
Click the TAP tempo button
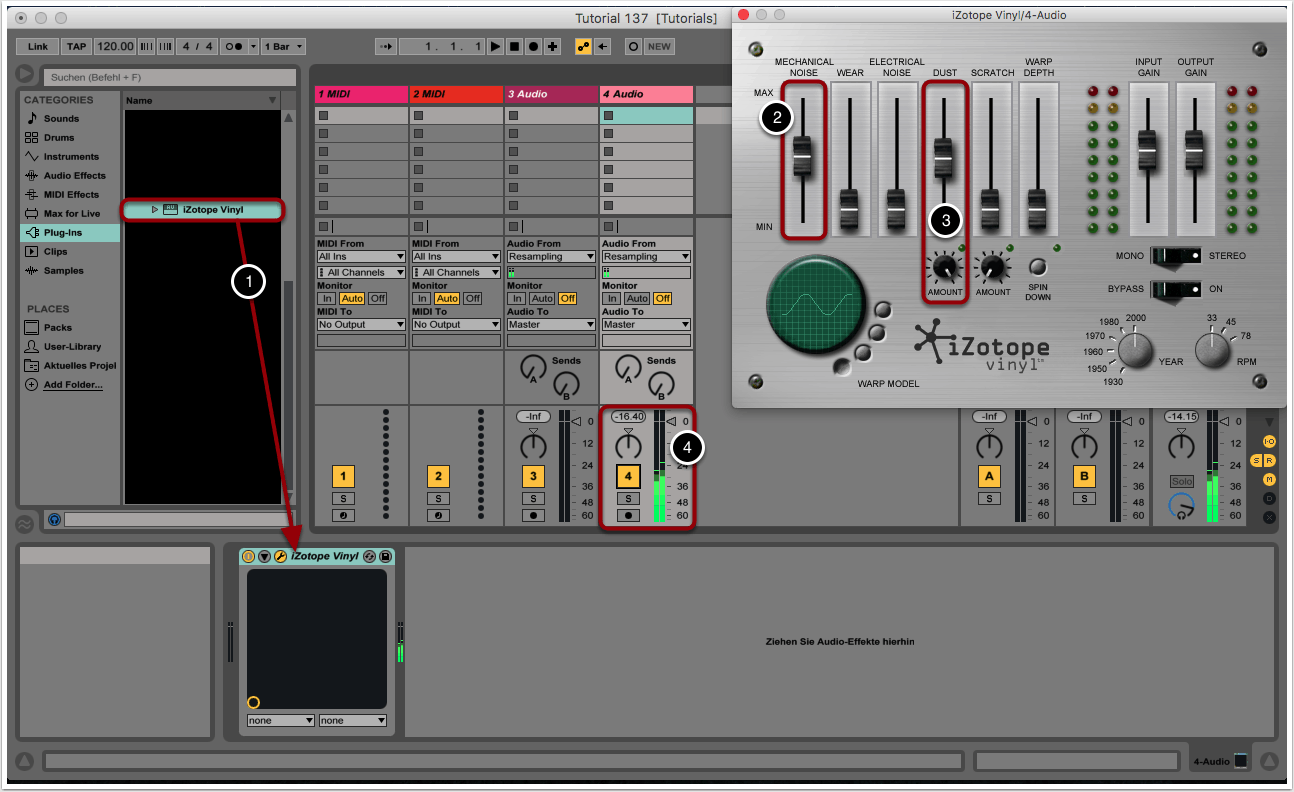point(76,47)
